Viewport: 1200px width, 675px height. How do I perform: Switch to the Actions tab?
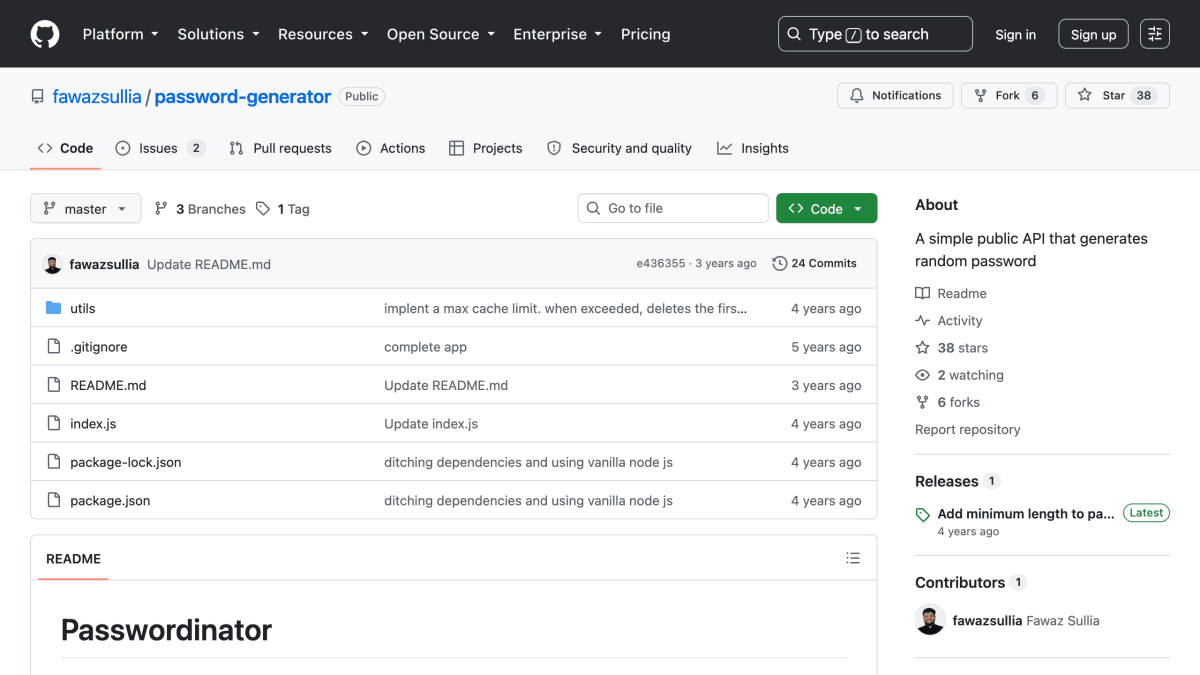coord(391,148)
